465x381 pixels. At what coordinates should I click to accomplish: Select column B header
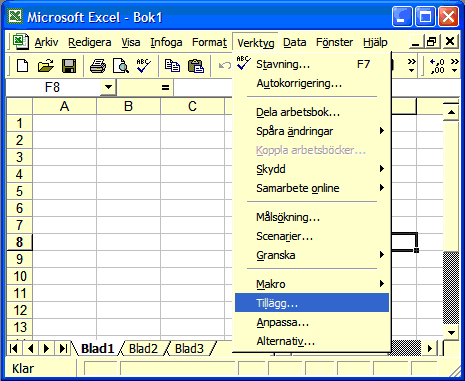coord(128,106)
